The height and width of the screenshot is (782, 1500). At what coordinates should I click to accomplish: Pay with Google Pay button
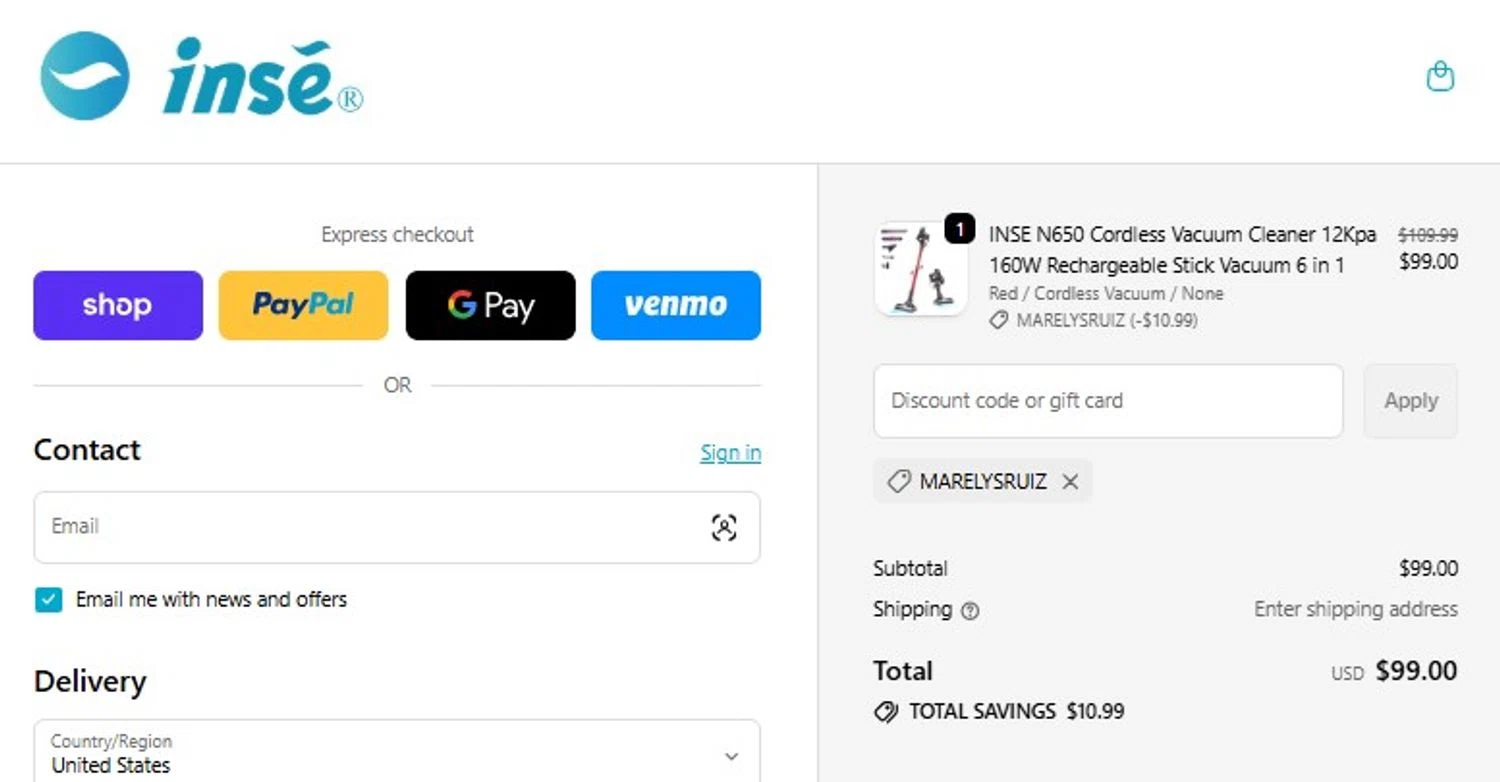click(x=490, y=305)
